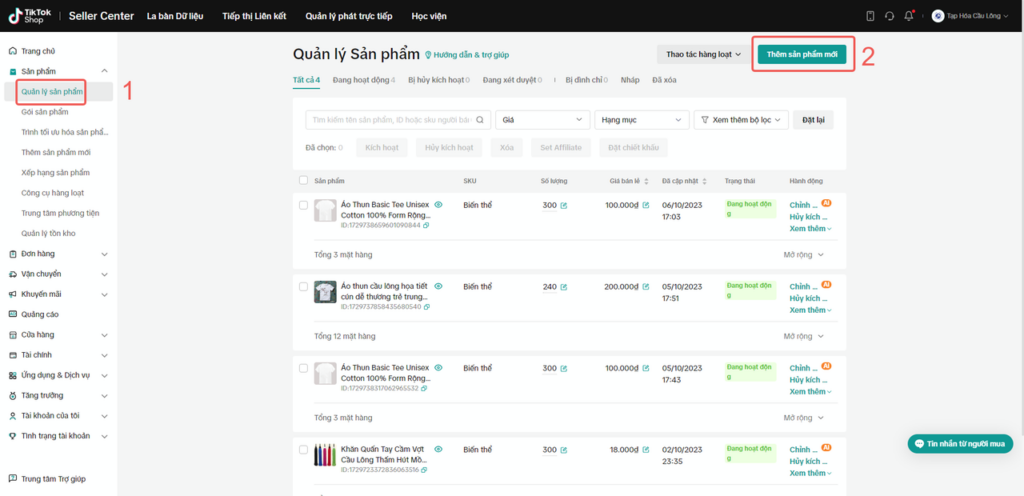Viewport: 1024px width, 496px height.
Task: Copy ID of Khăn Quấn Tay Cầm Vợt product
Action: (426, 470)
